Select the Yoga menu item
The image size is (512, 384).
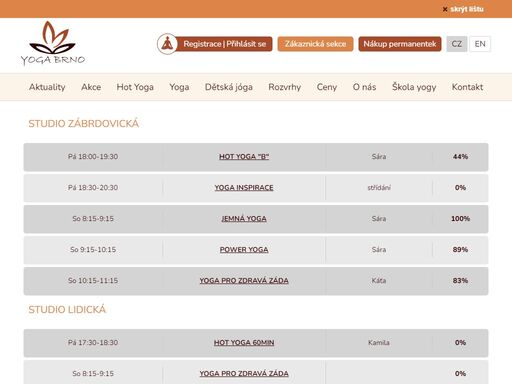point(179,87)
